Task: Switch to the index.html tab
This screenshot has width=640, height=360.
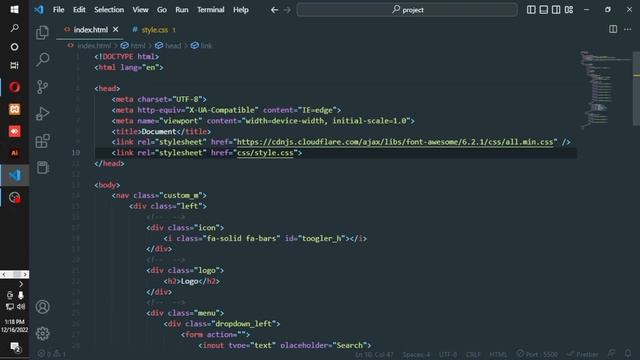Action: 91,29
